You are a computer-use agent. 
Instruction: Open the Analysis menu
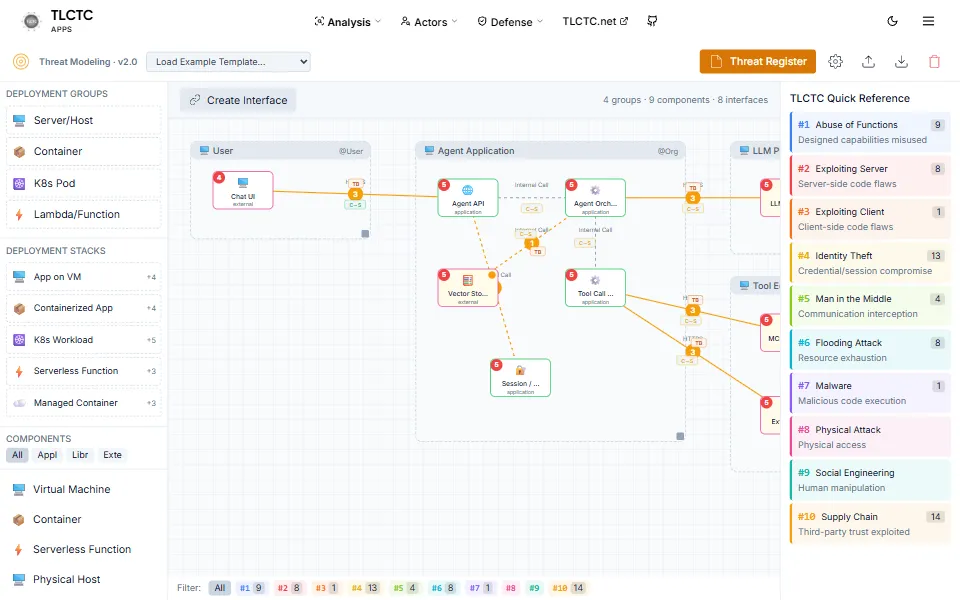click(x=348, y=22)
